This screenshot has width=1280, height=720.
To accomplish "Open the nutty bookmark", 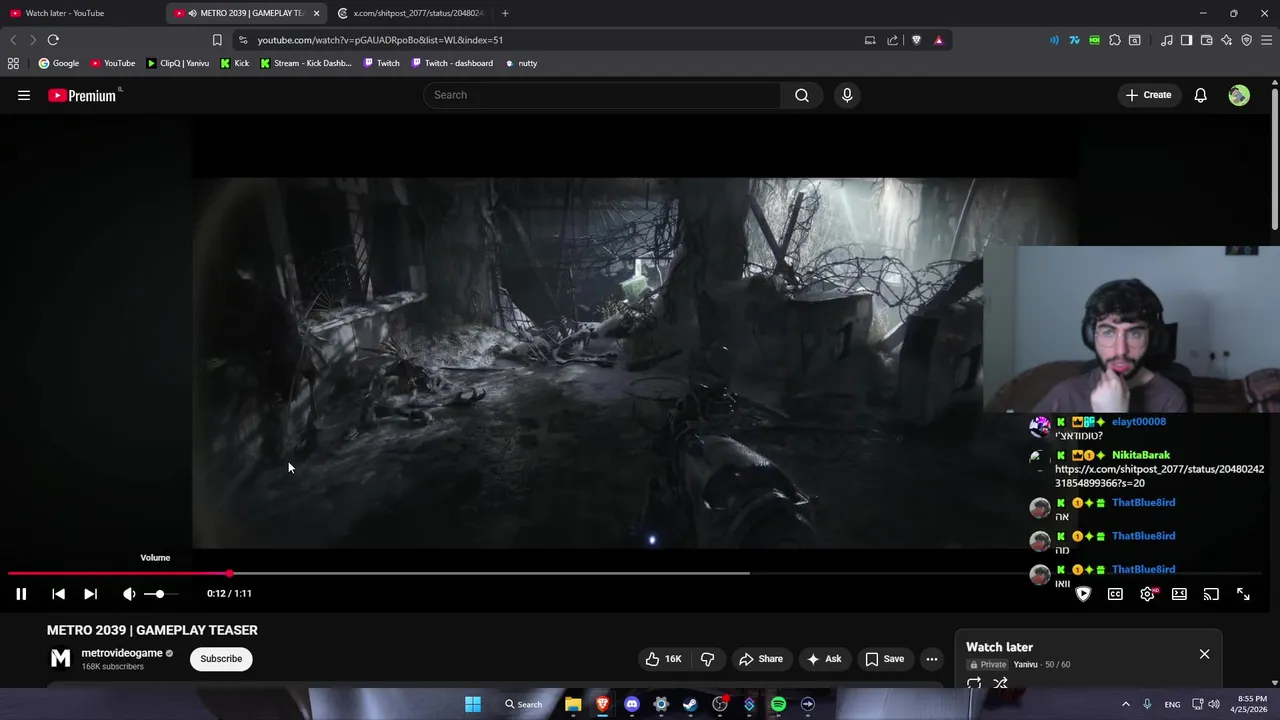I will coord(521,63).
